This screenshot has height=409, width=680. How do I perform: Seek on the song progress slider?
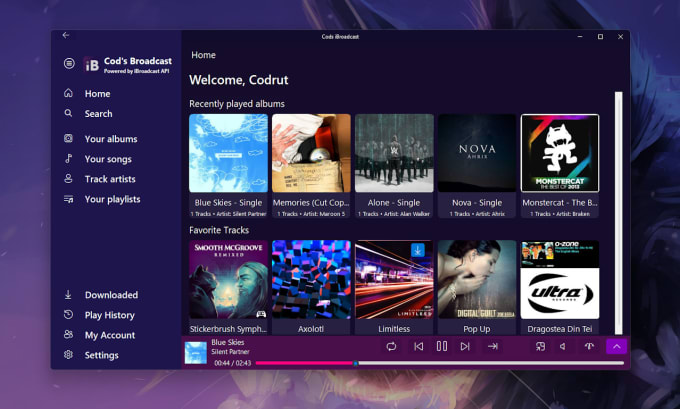[440, 363]
